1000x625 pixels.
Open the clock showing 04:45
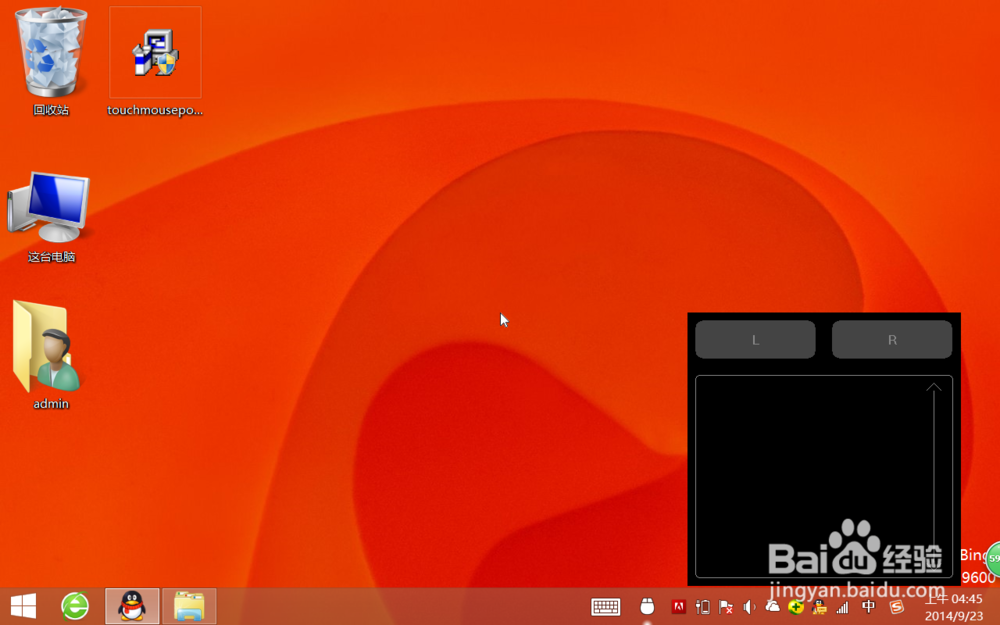point(954,607)
